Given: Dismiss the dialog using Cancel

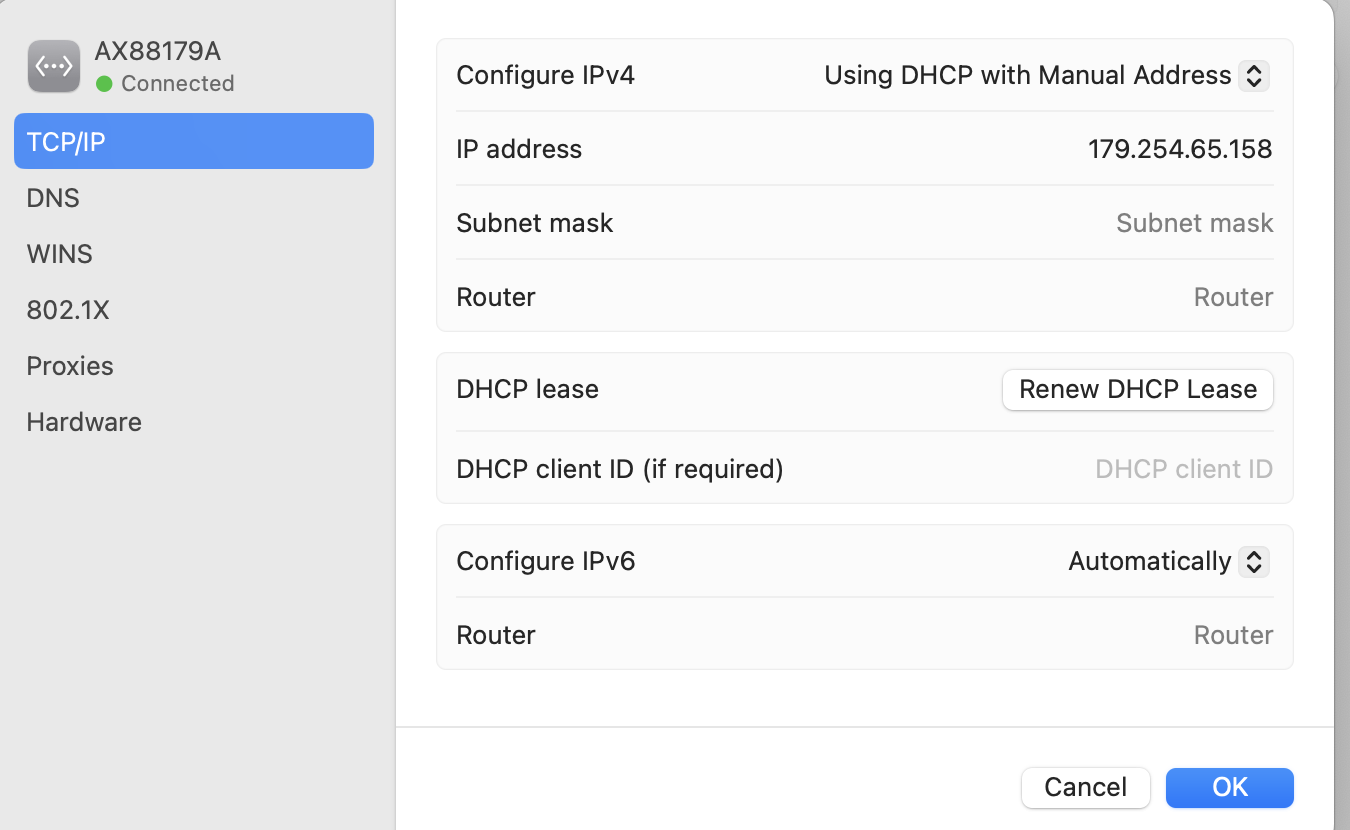Looking at the screenshot, I should (x=1086, y=787).
